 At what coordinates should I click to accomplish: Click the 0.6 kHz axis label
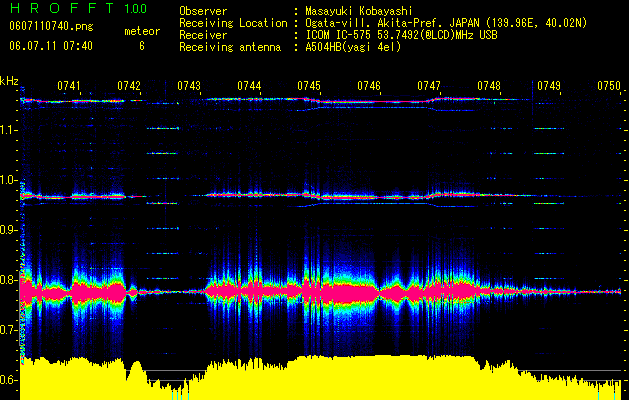click(9, 380)
